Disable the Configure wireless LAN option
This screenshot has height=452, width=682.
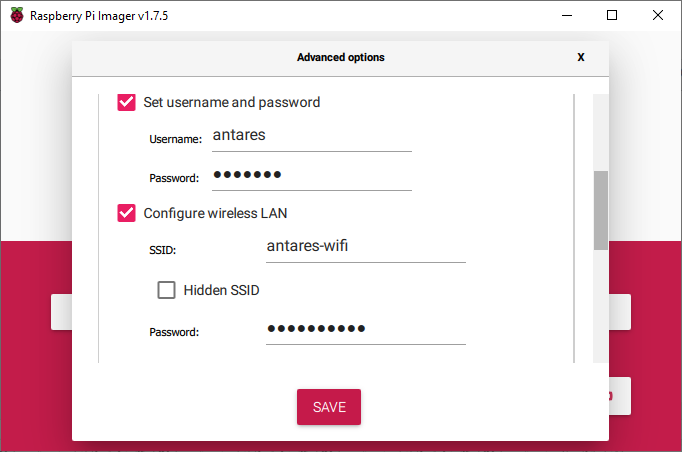point(127,213)
